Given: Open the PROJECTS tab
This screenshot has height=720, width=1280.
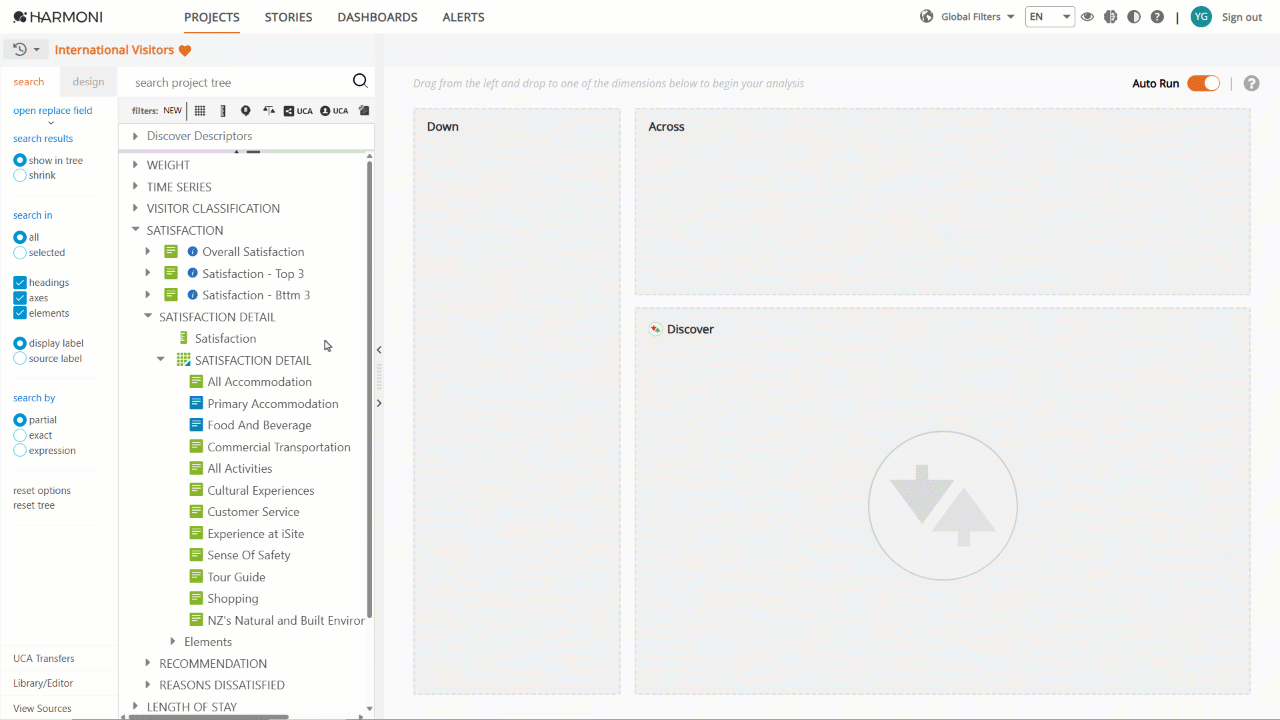Looking at the screenshot, I should pos(212,17).
